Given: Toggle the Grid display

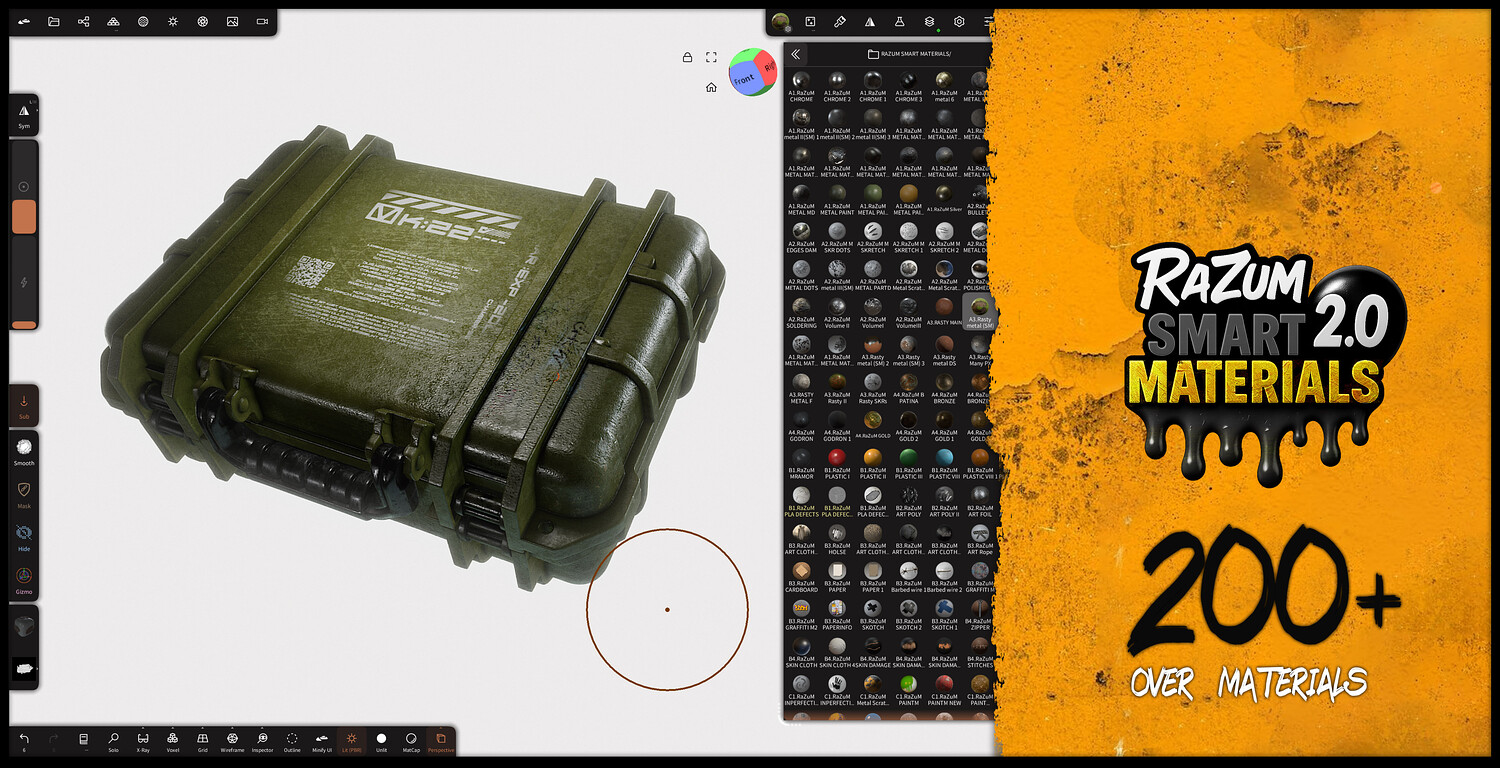Looking at the screenshot, I should point(203,740).
